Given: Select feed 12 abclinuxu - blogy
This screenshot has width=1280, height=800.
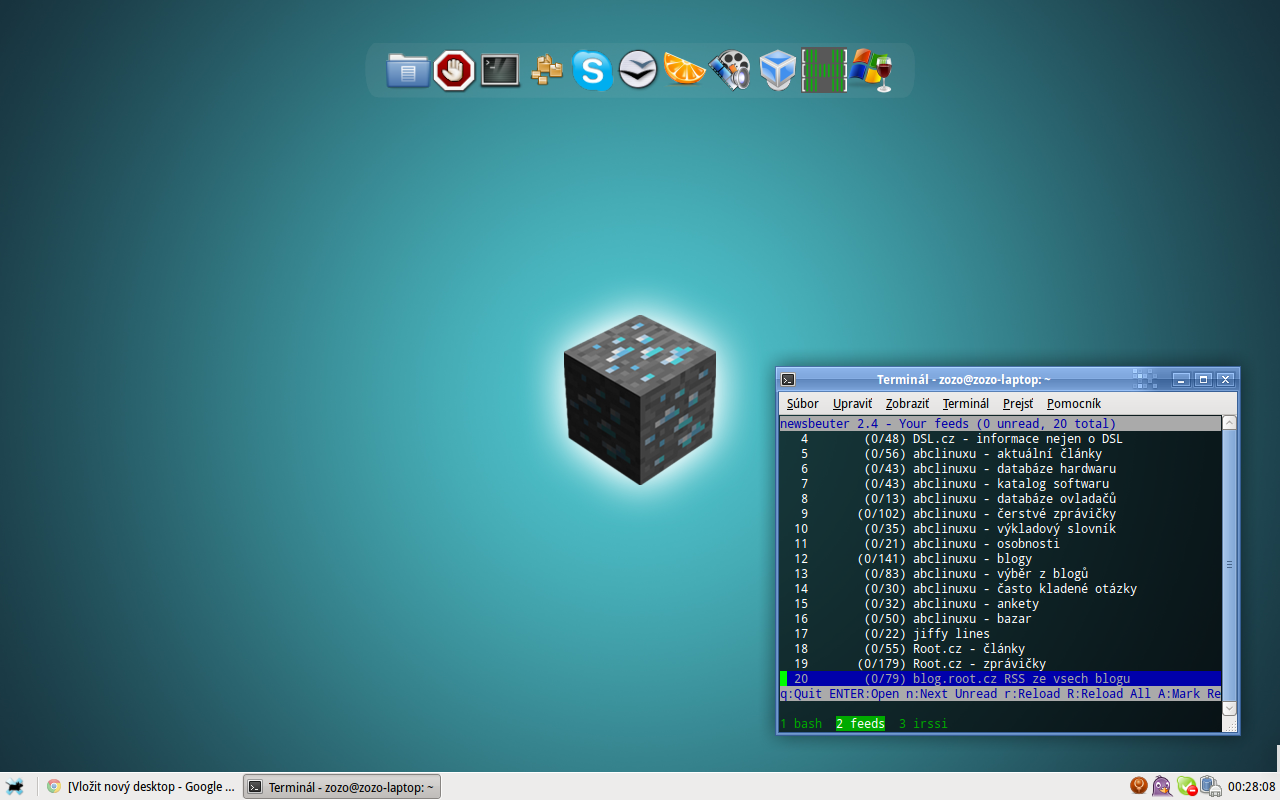Looking at the screenshot, I should [x=1000, y=559].
